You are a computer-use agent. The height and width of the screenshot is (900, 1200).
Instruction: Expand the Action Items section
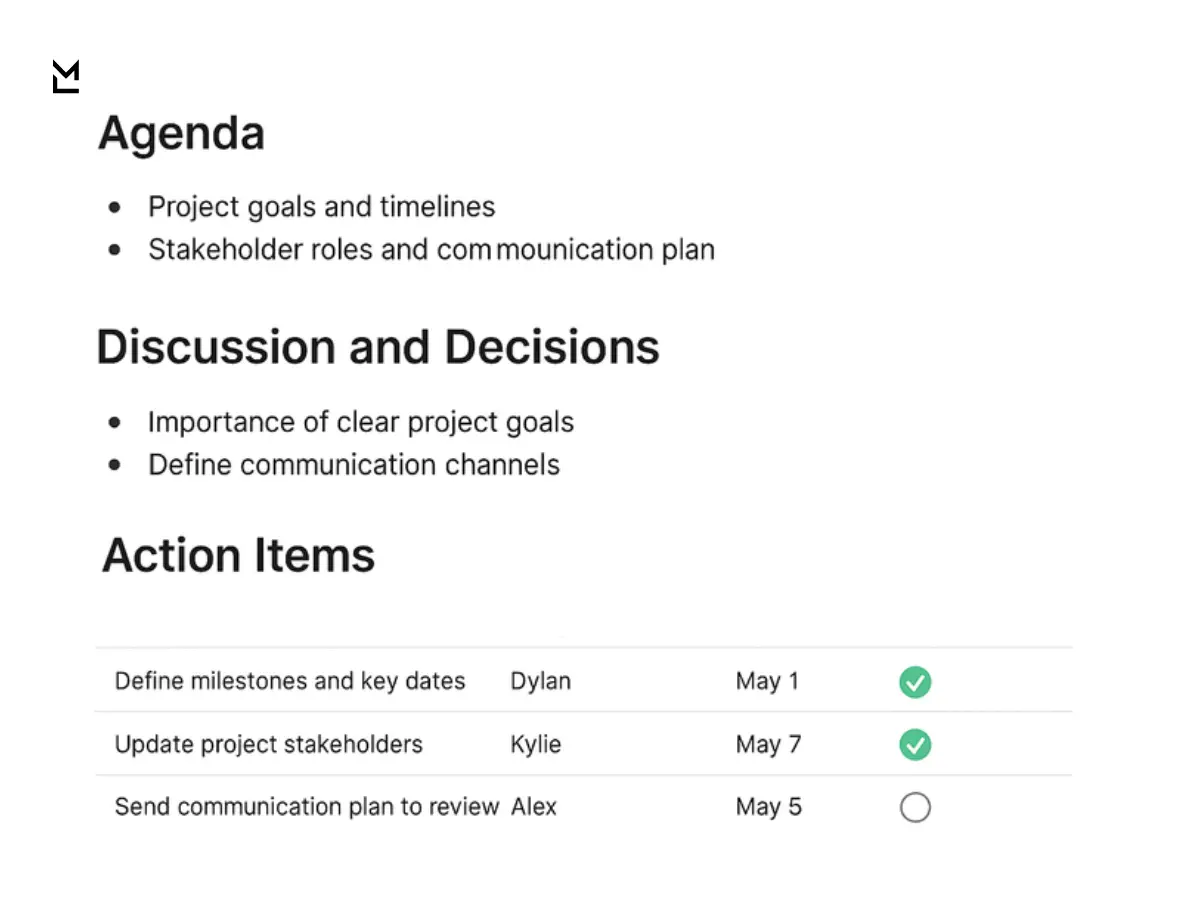[x=237, y=556]
